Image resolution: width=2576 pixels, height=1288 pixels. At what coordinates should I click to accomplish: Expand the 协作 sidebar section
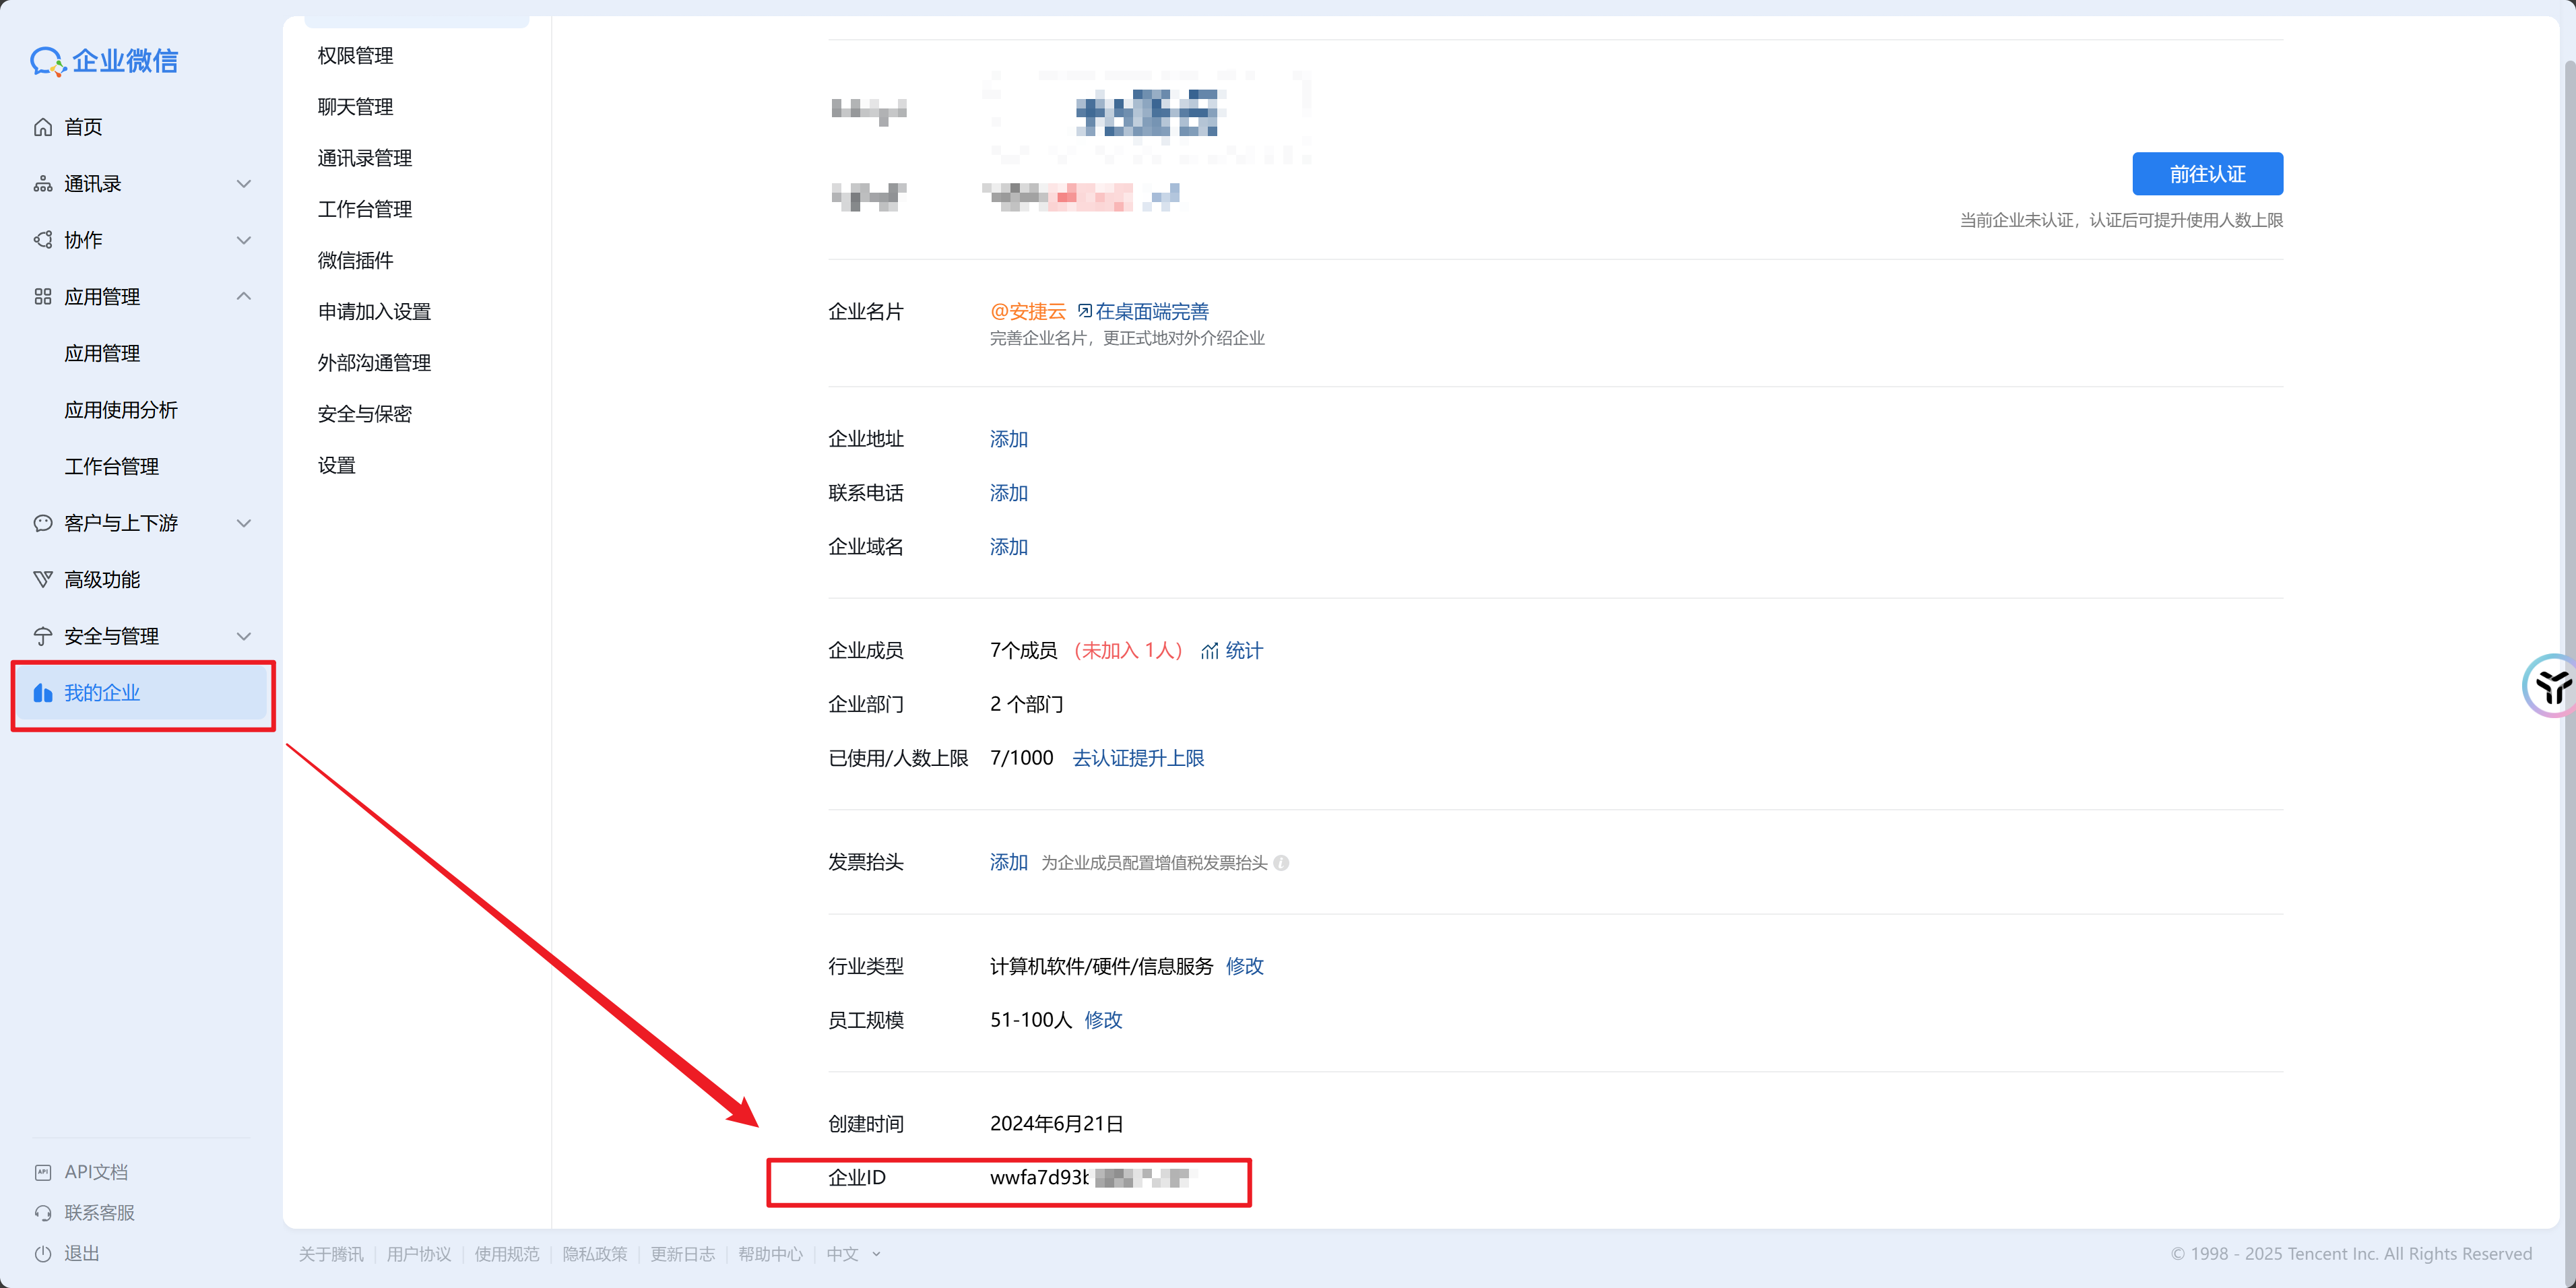click(243, 240)
